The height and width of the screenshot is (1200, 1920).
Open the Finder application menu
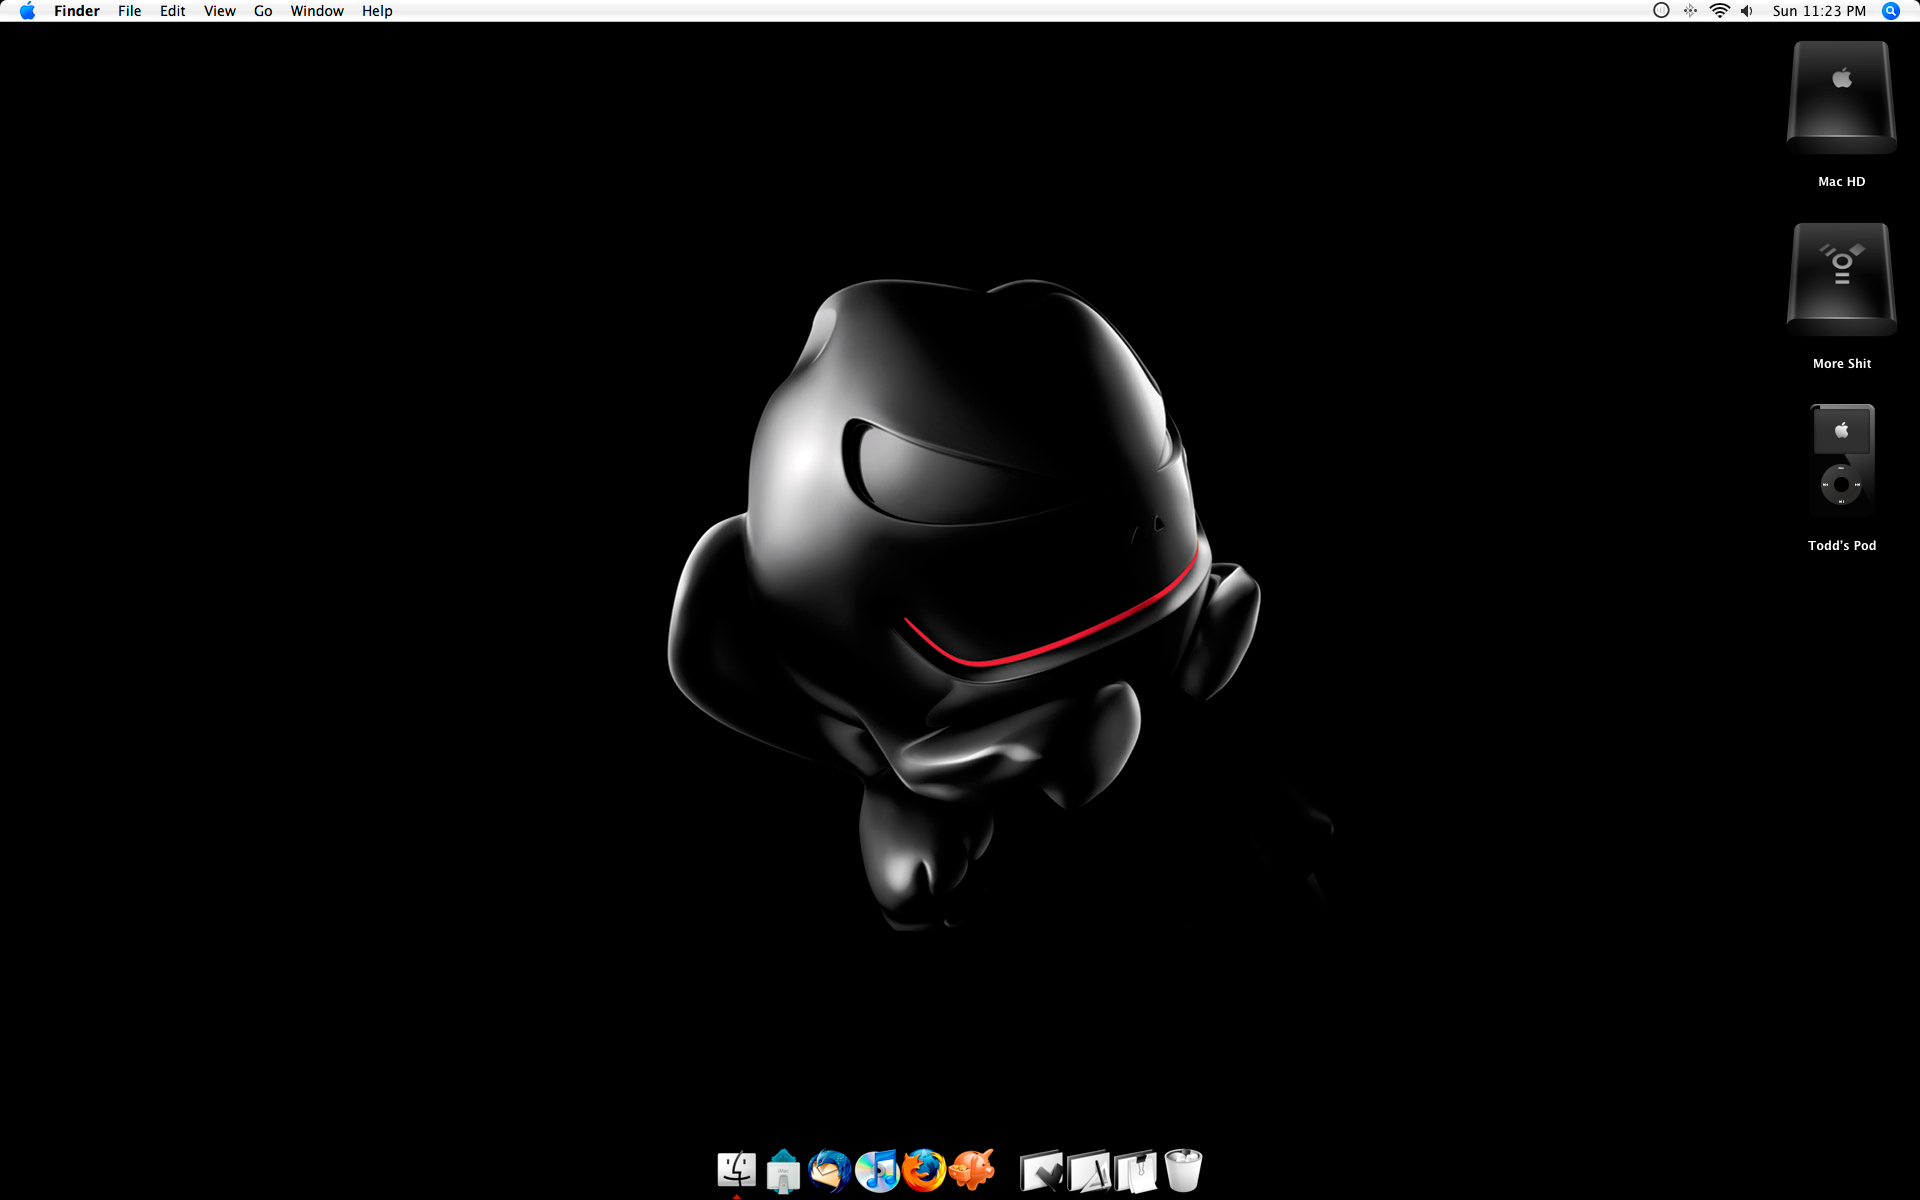tap(77, 11)
